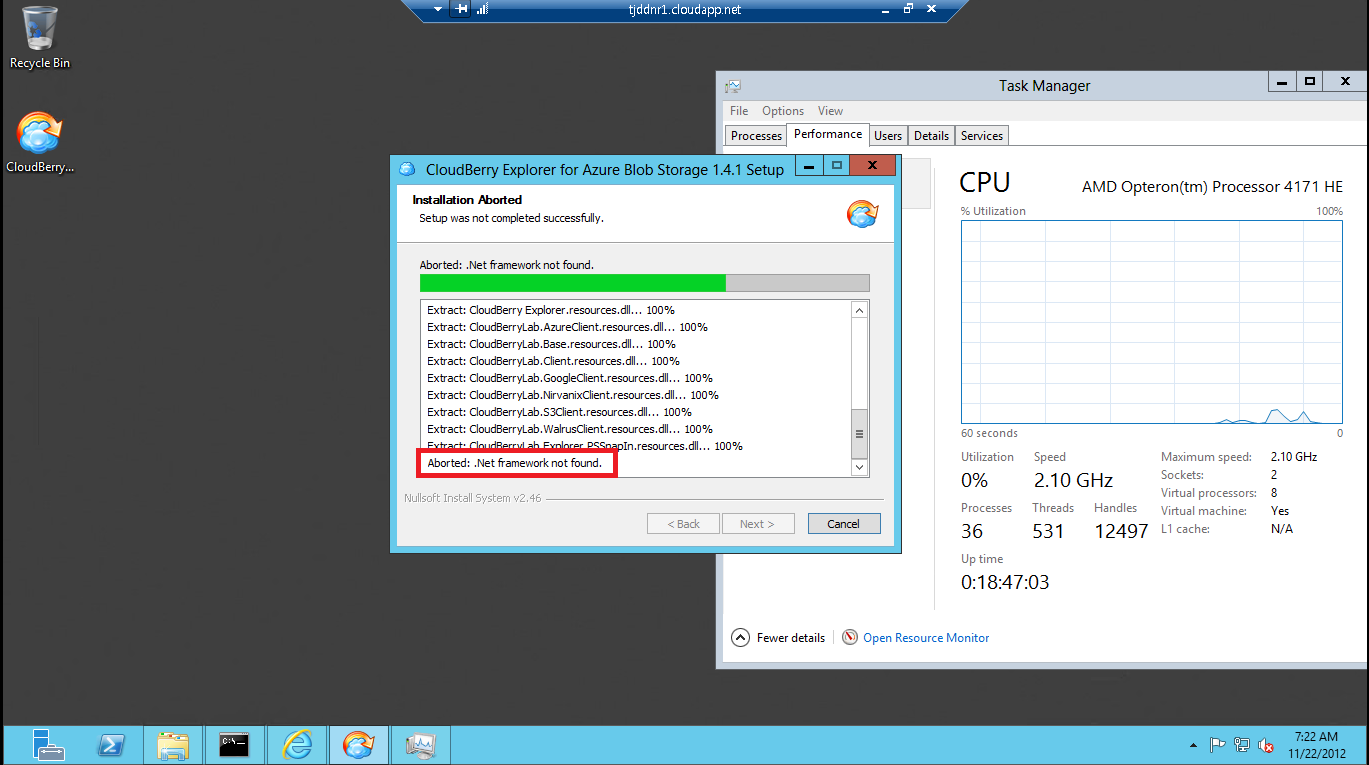Viewport: 1369px width, 765px height.
Task: Click the green installation progress bar
Action: click(573, 283)
